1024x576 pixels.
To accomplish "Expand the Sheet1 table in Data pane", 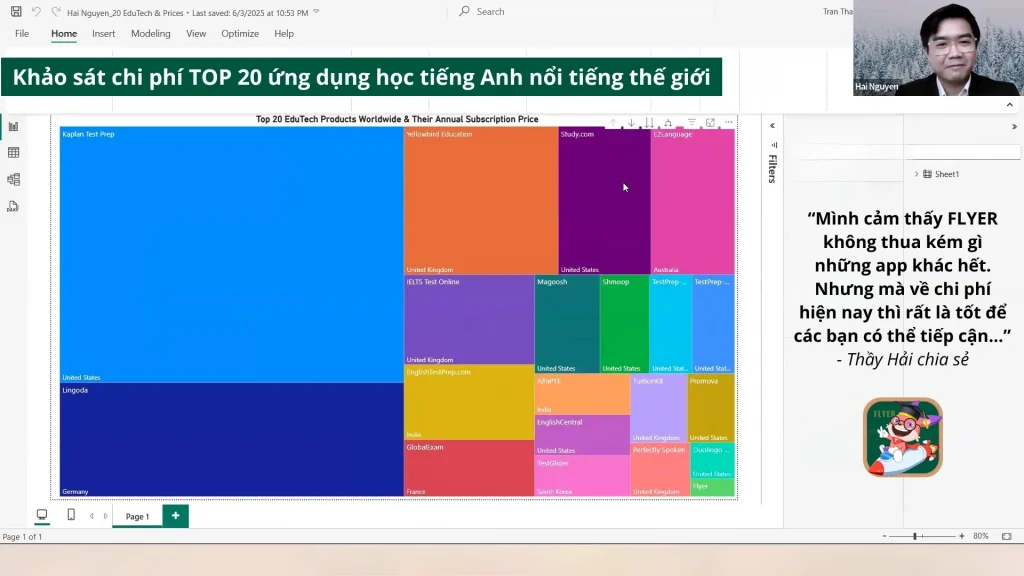I will coord(916,174).
